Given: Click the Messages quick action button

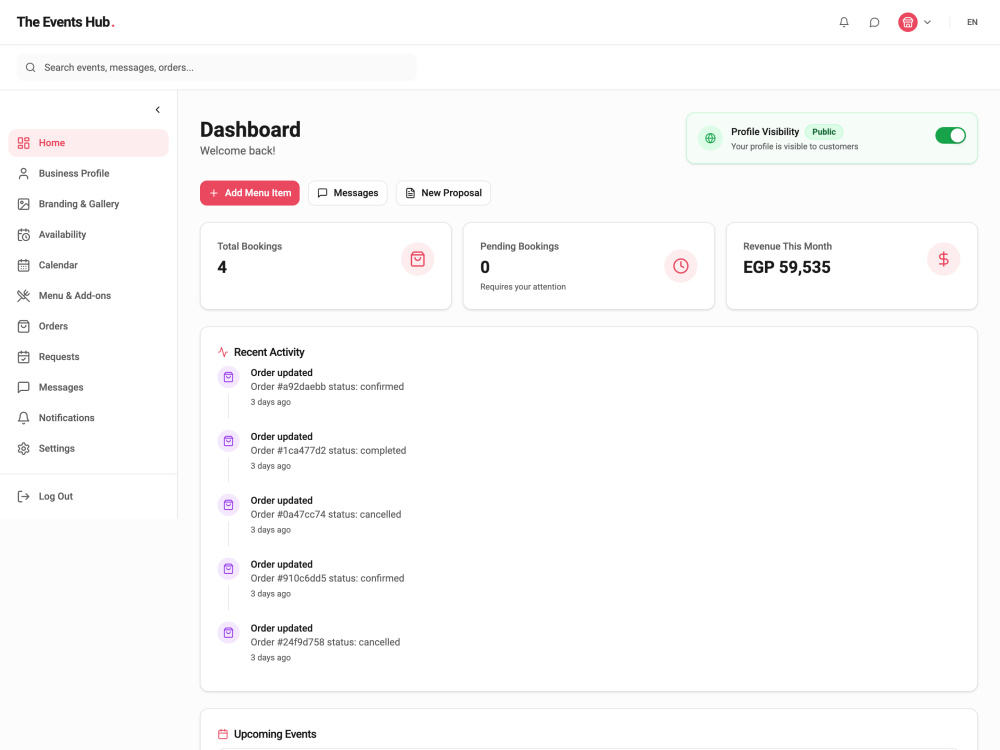Looking at the screenshot, I should (348, 193).
